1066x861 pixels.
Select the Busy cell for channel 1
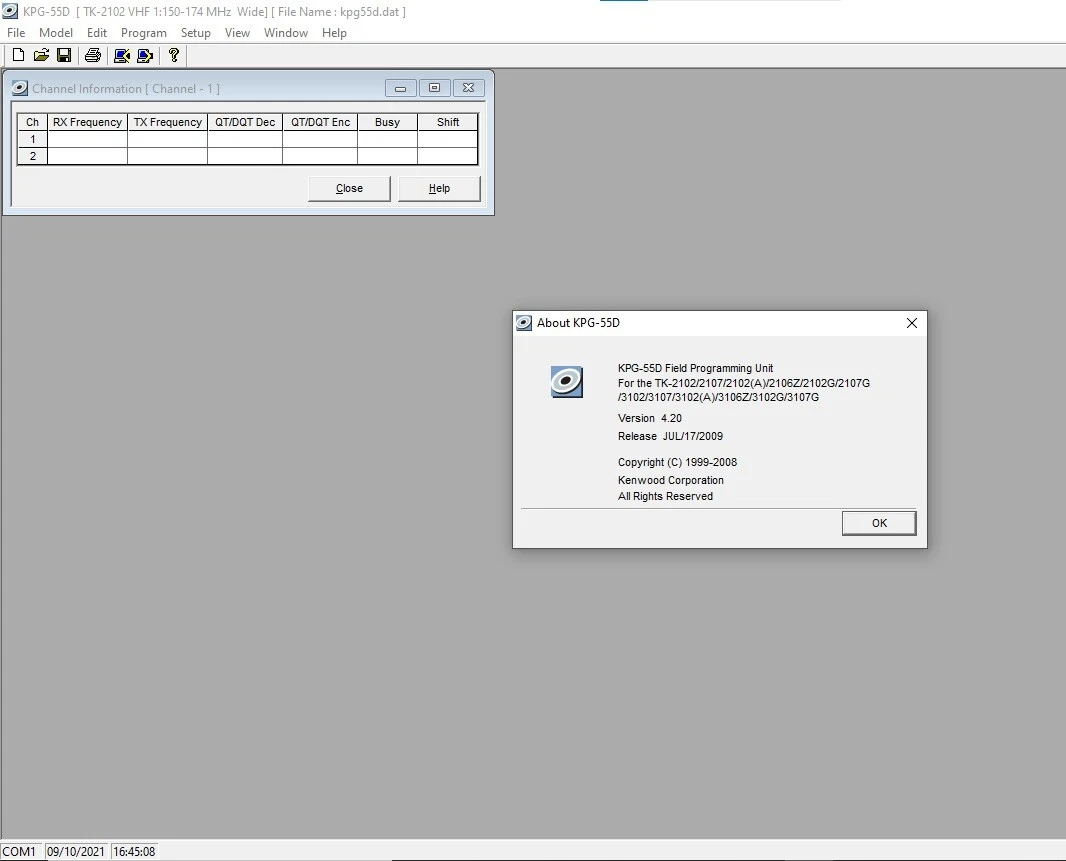point(388,139)
